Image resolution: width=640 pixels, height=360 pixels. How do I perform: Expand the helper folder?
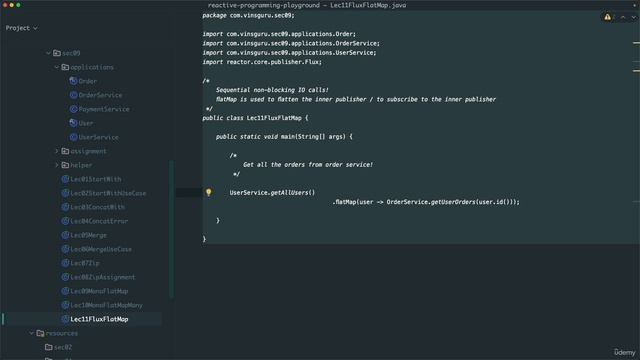coord(57,165)
